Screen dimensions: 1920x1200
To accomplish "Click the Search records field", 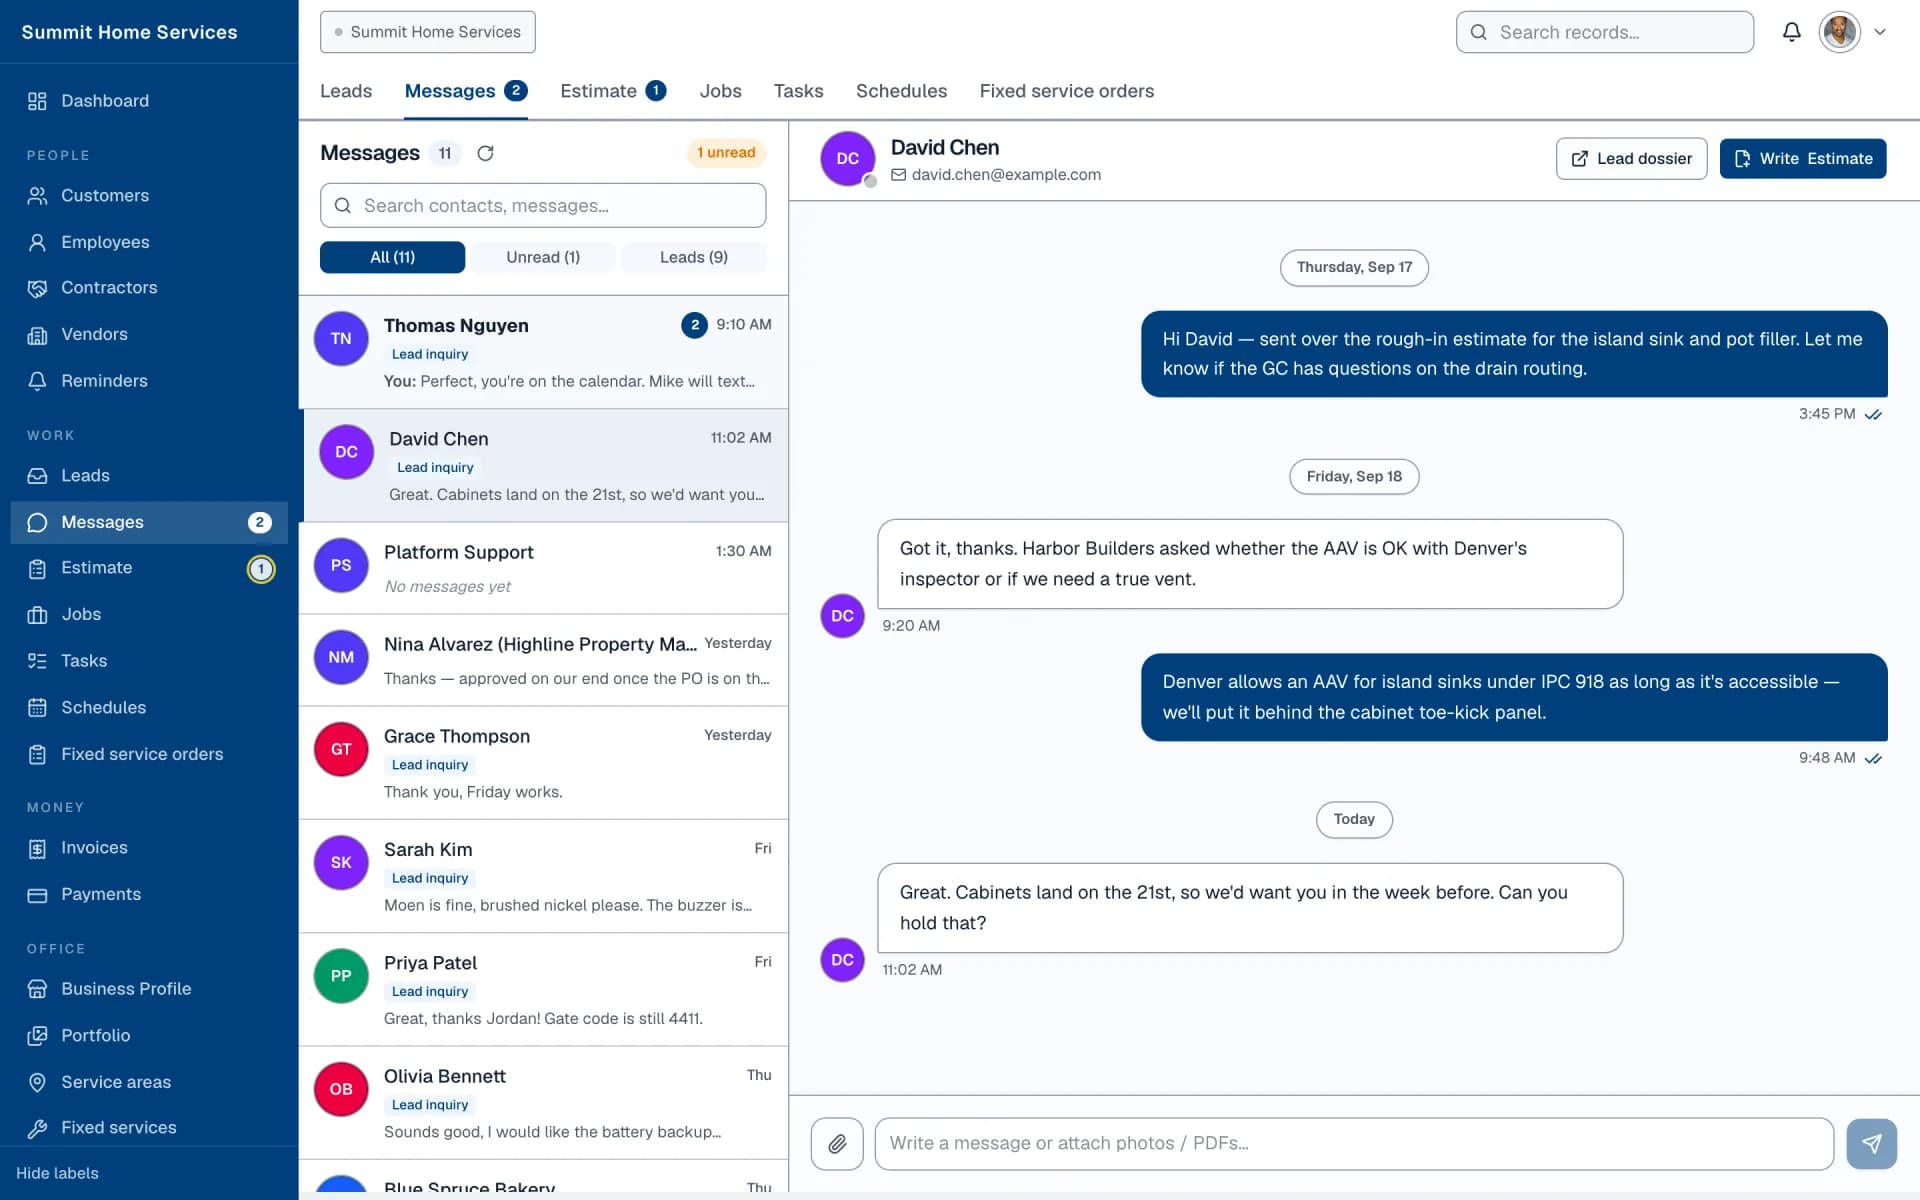I will pyautogui.click(x=1604, y=32).
